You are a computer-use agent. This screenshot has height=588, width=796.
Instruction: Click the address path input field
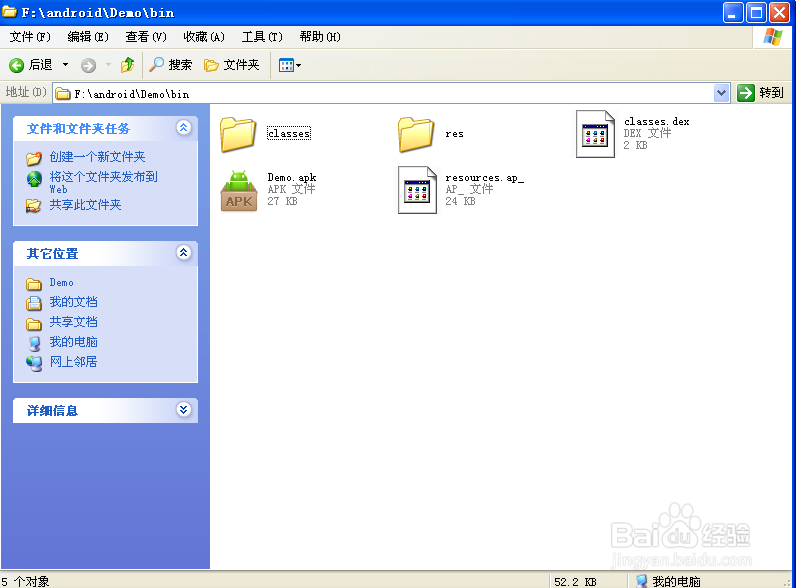(391, 93)
